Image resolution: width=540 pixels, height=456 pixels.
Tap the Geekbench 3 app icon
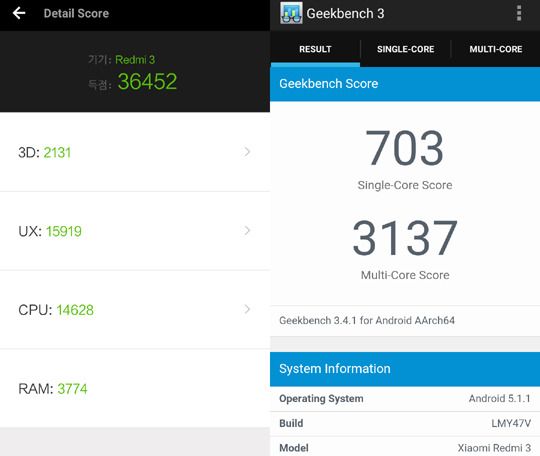[x=291, y=13]
